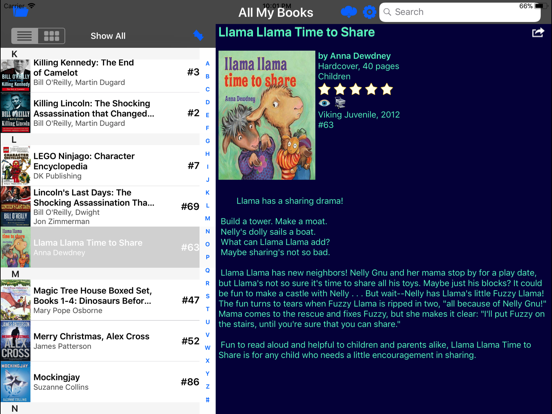This screenshot has width=552, height=414.
Task: Jump to index letter M
Action: point(208,218)
